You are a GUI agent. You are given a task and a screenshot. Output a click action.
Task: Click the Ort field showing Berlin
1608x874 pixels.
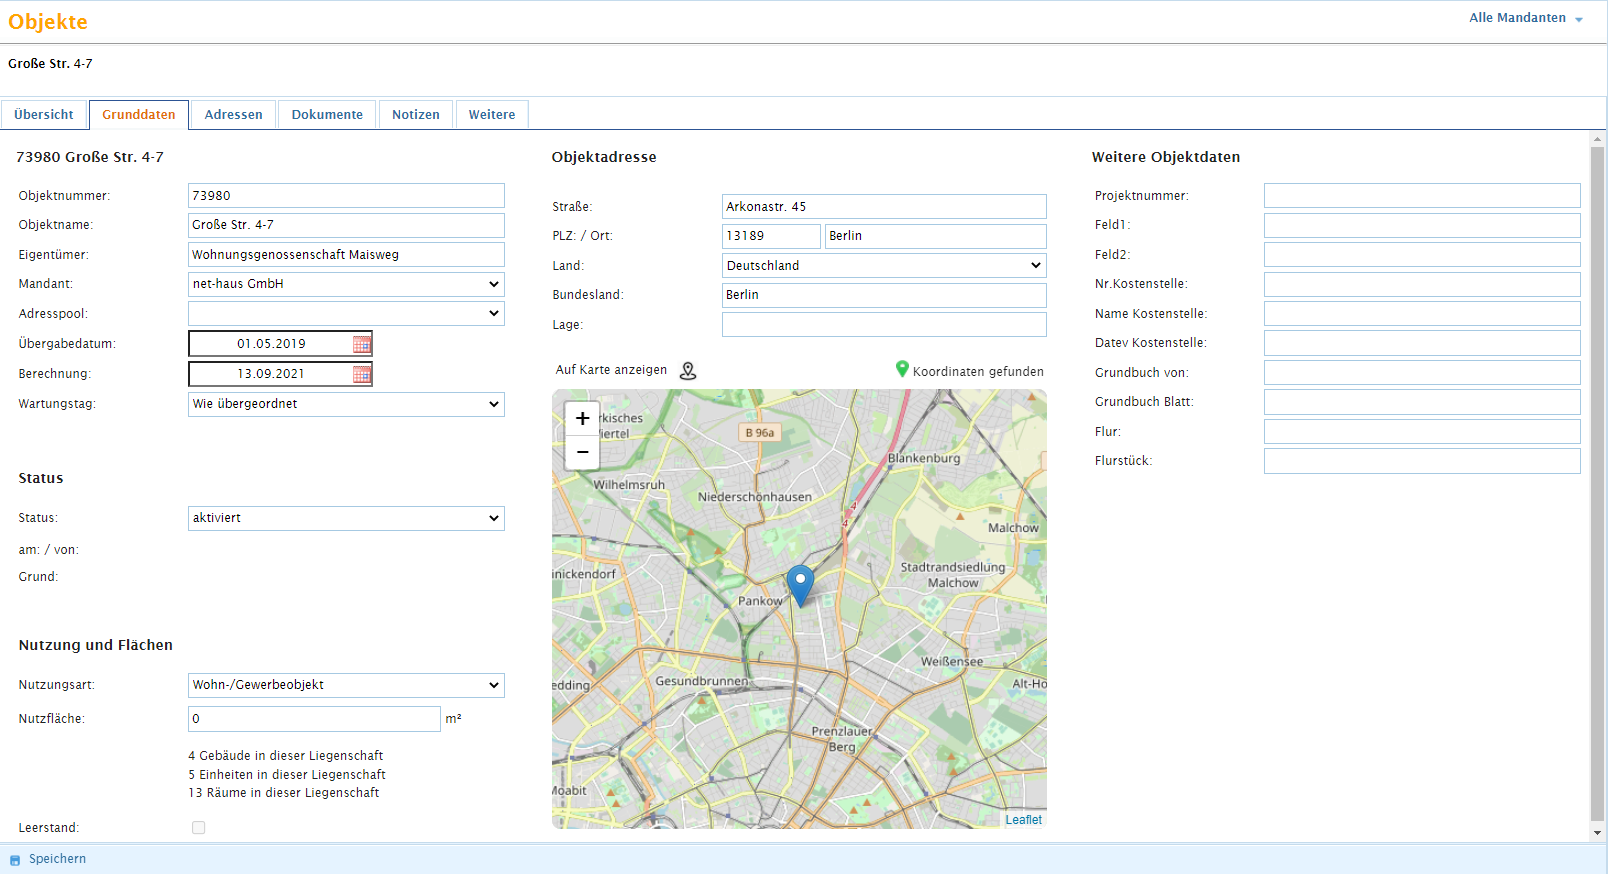click(936, 236)
